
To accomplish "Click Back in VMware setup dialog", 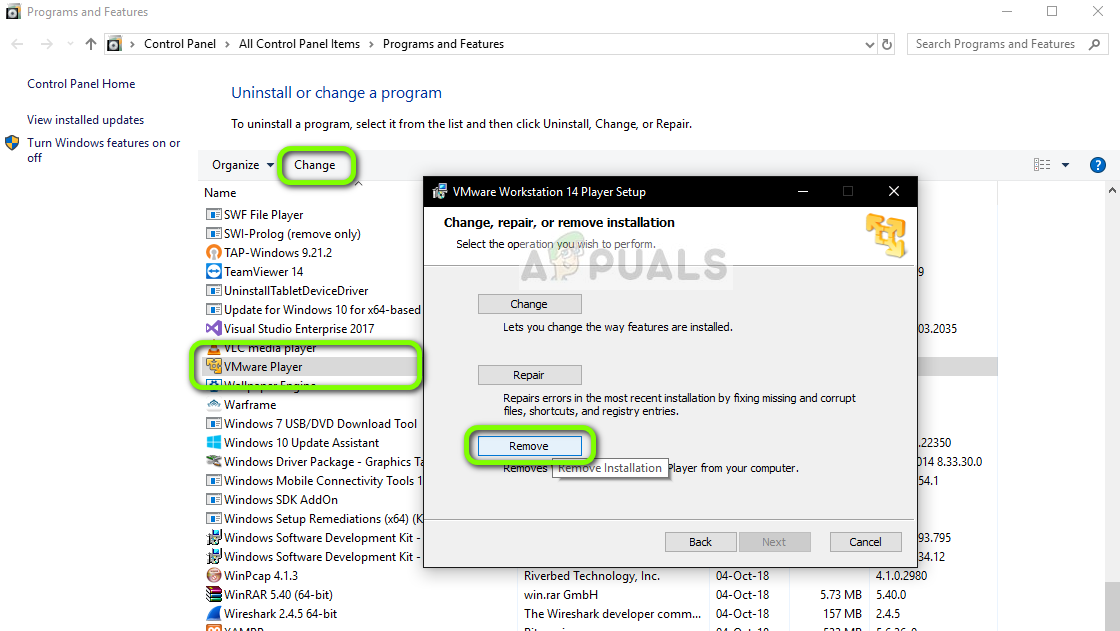I will pyautogui.click(x=701, y=542).
